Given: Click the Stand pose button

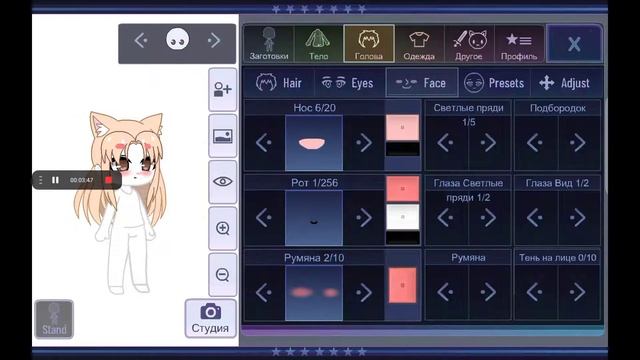Looking at the screenshot, I should pyautogui.click(x=54, y=319).
